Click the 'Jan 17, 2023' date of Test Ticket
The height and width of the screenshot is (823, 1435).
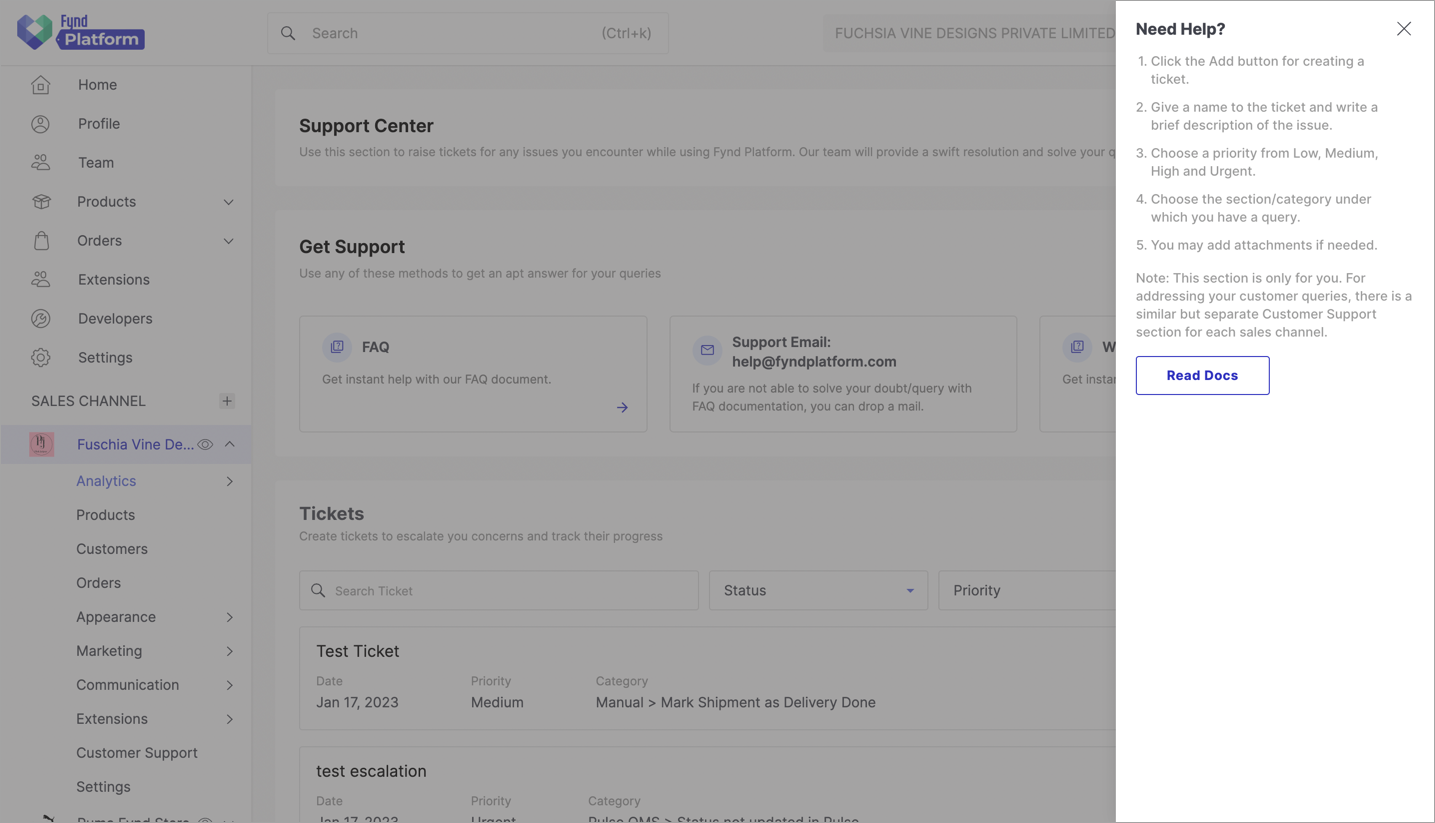pos(357,702)
